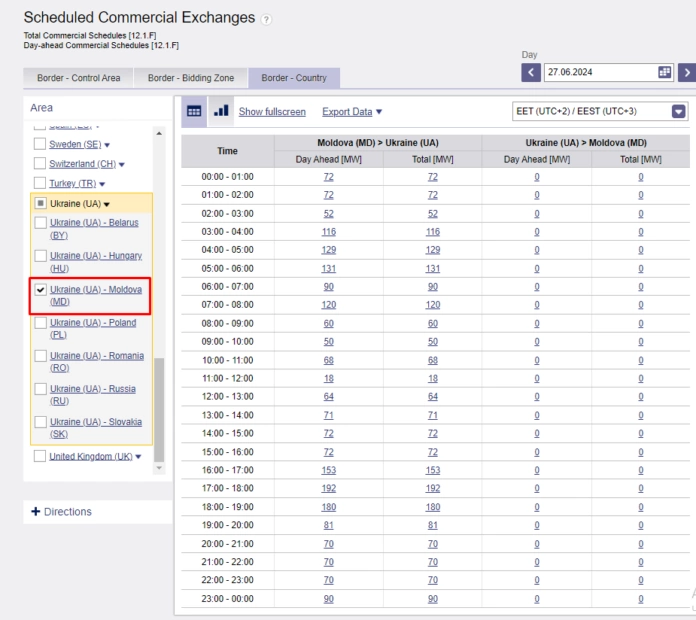696x620 pixels.
Task: Tick the Ukraine - Romania (RO) checkbox
Action: (40, 355)
